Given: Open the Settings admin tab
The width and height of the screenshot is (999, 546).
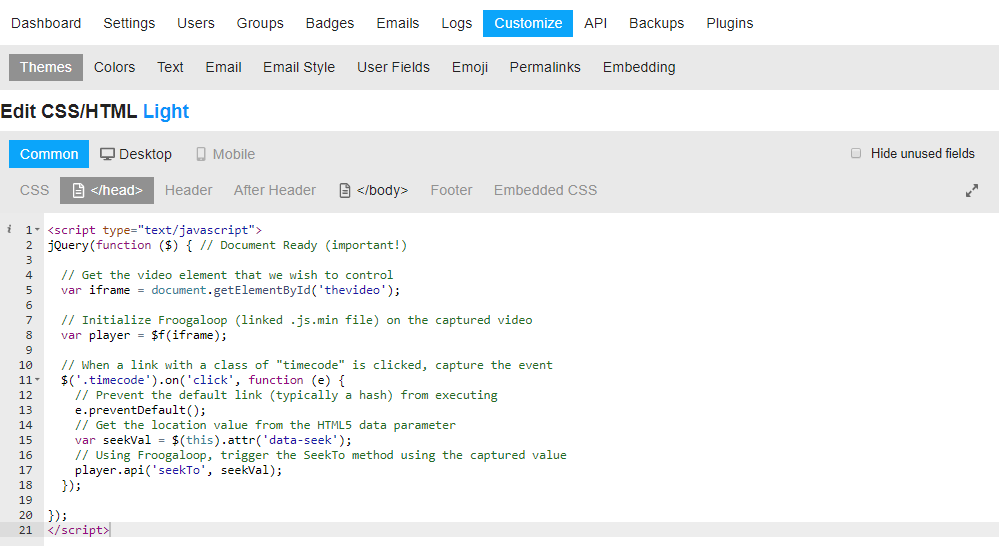Looking at the screenshot, I should (129, 24).
